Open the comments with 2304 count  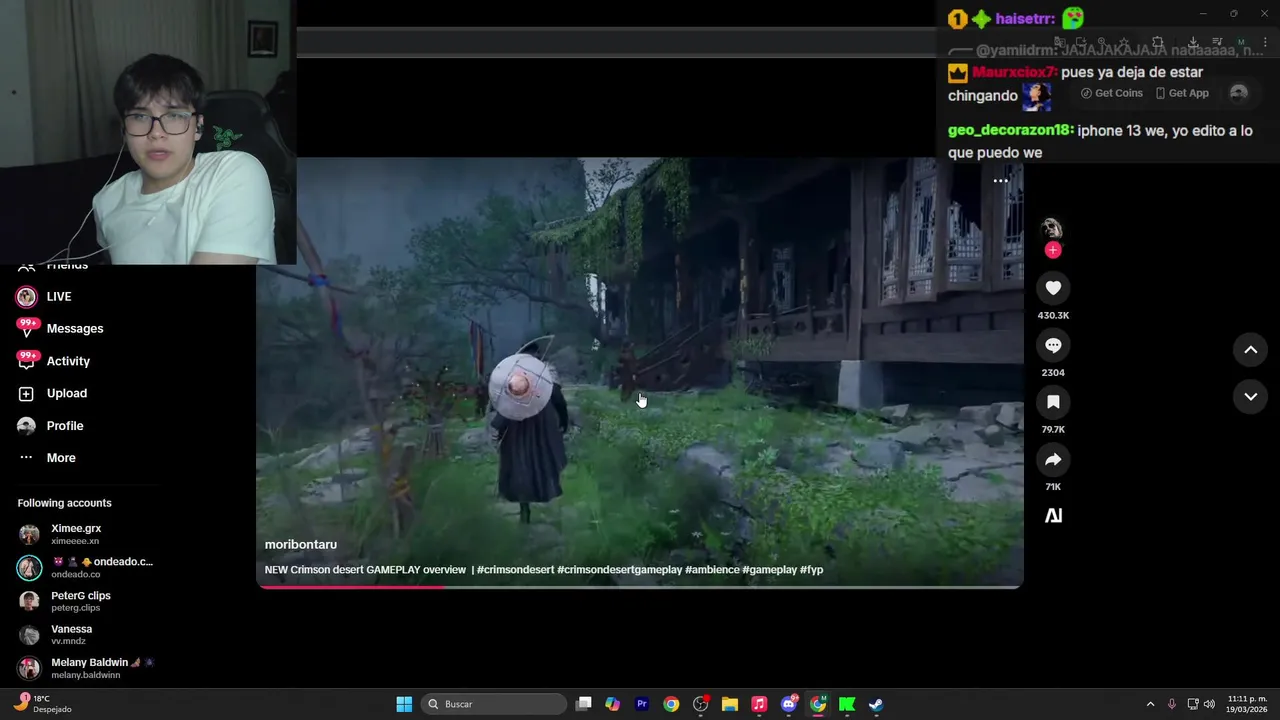point(1053,345)
